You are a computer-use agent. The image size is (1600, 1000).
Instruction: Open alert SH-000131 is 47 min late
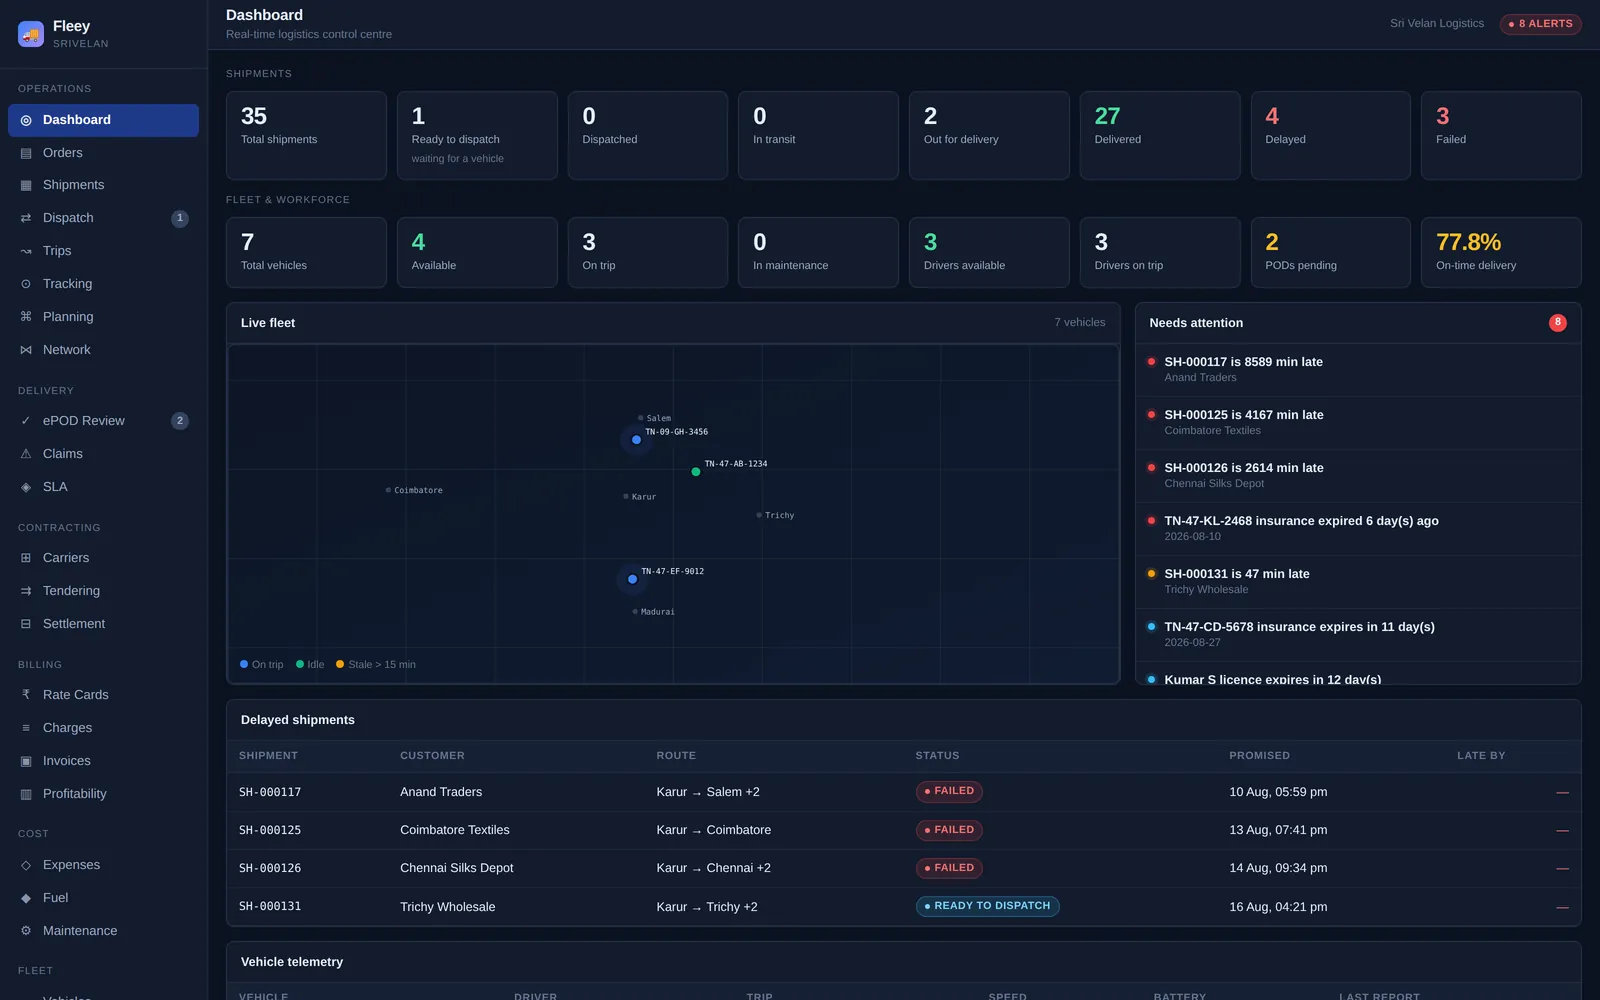coord(1358,582)
